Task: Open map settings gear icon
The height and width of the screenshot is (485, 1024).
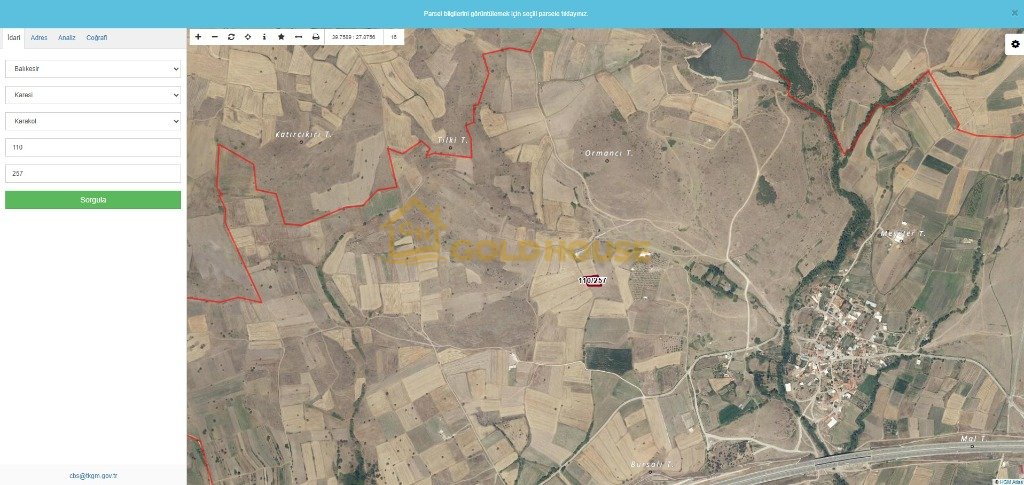Action: [x=1015, y=44]
